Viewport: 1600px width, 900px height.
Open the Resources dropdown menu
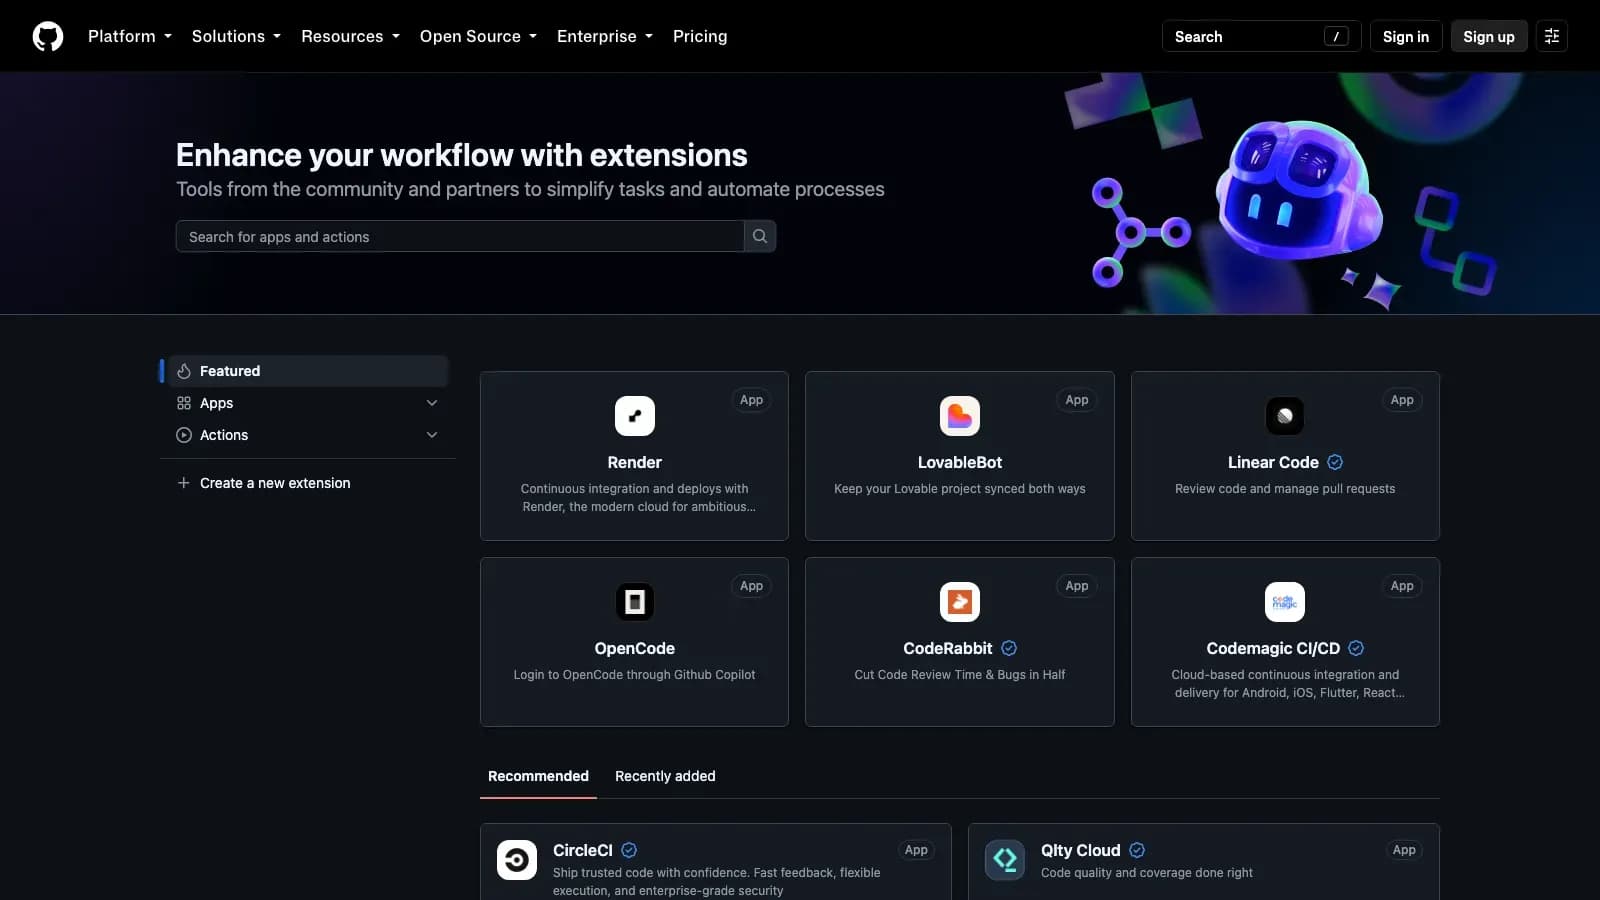pos(350,36)
